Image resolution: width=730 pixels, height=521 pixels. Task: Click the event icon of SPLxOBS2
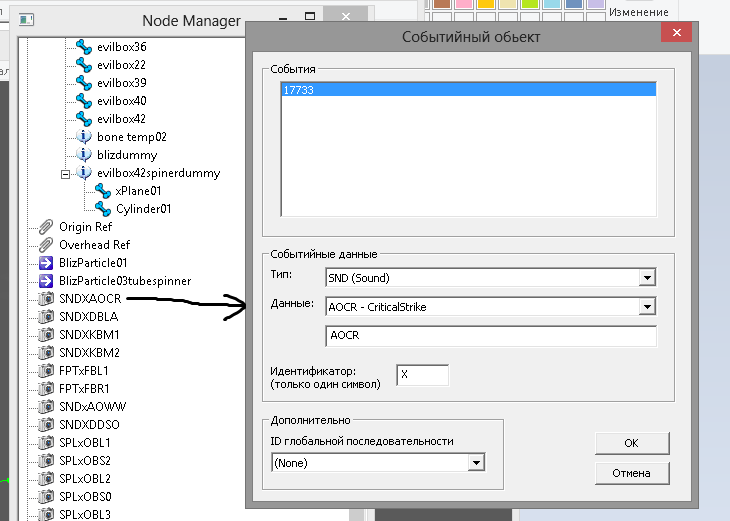pyautogui.click(x=46, y=460)
